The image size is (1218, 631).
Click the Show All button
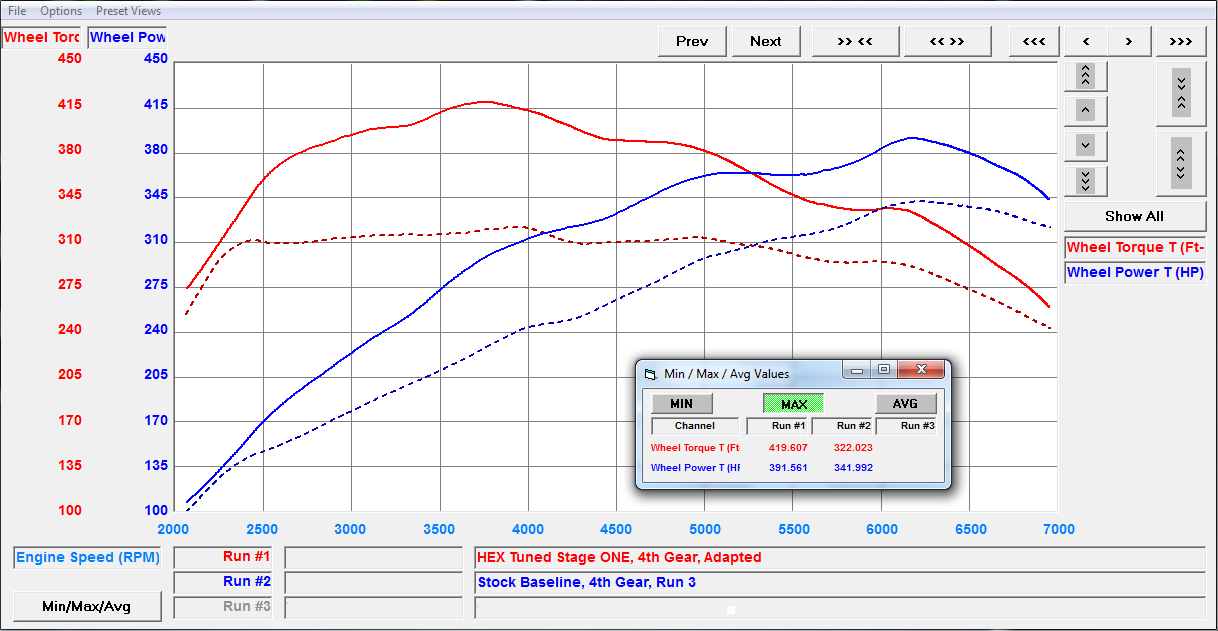coord(1134,216)
